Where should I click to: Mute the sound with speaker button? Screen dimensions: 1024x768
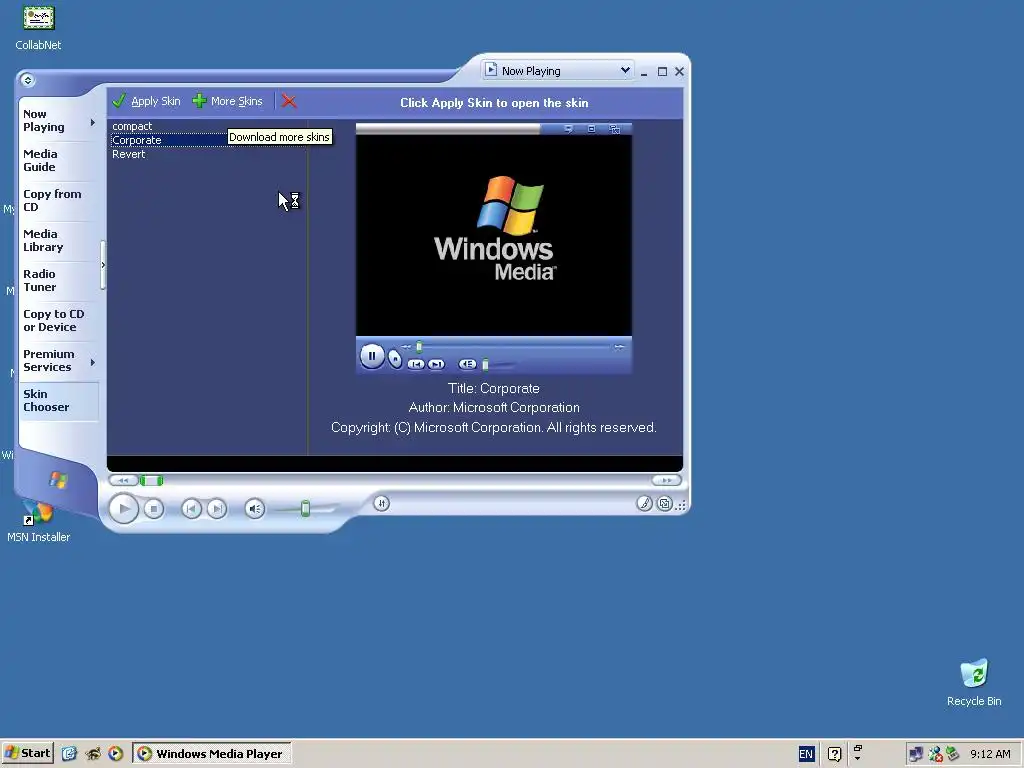(x=255, y=509)
